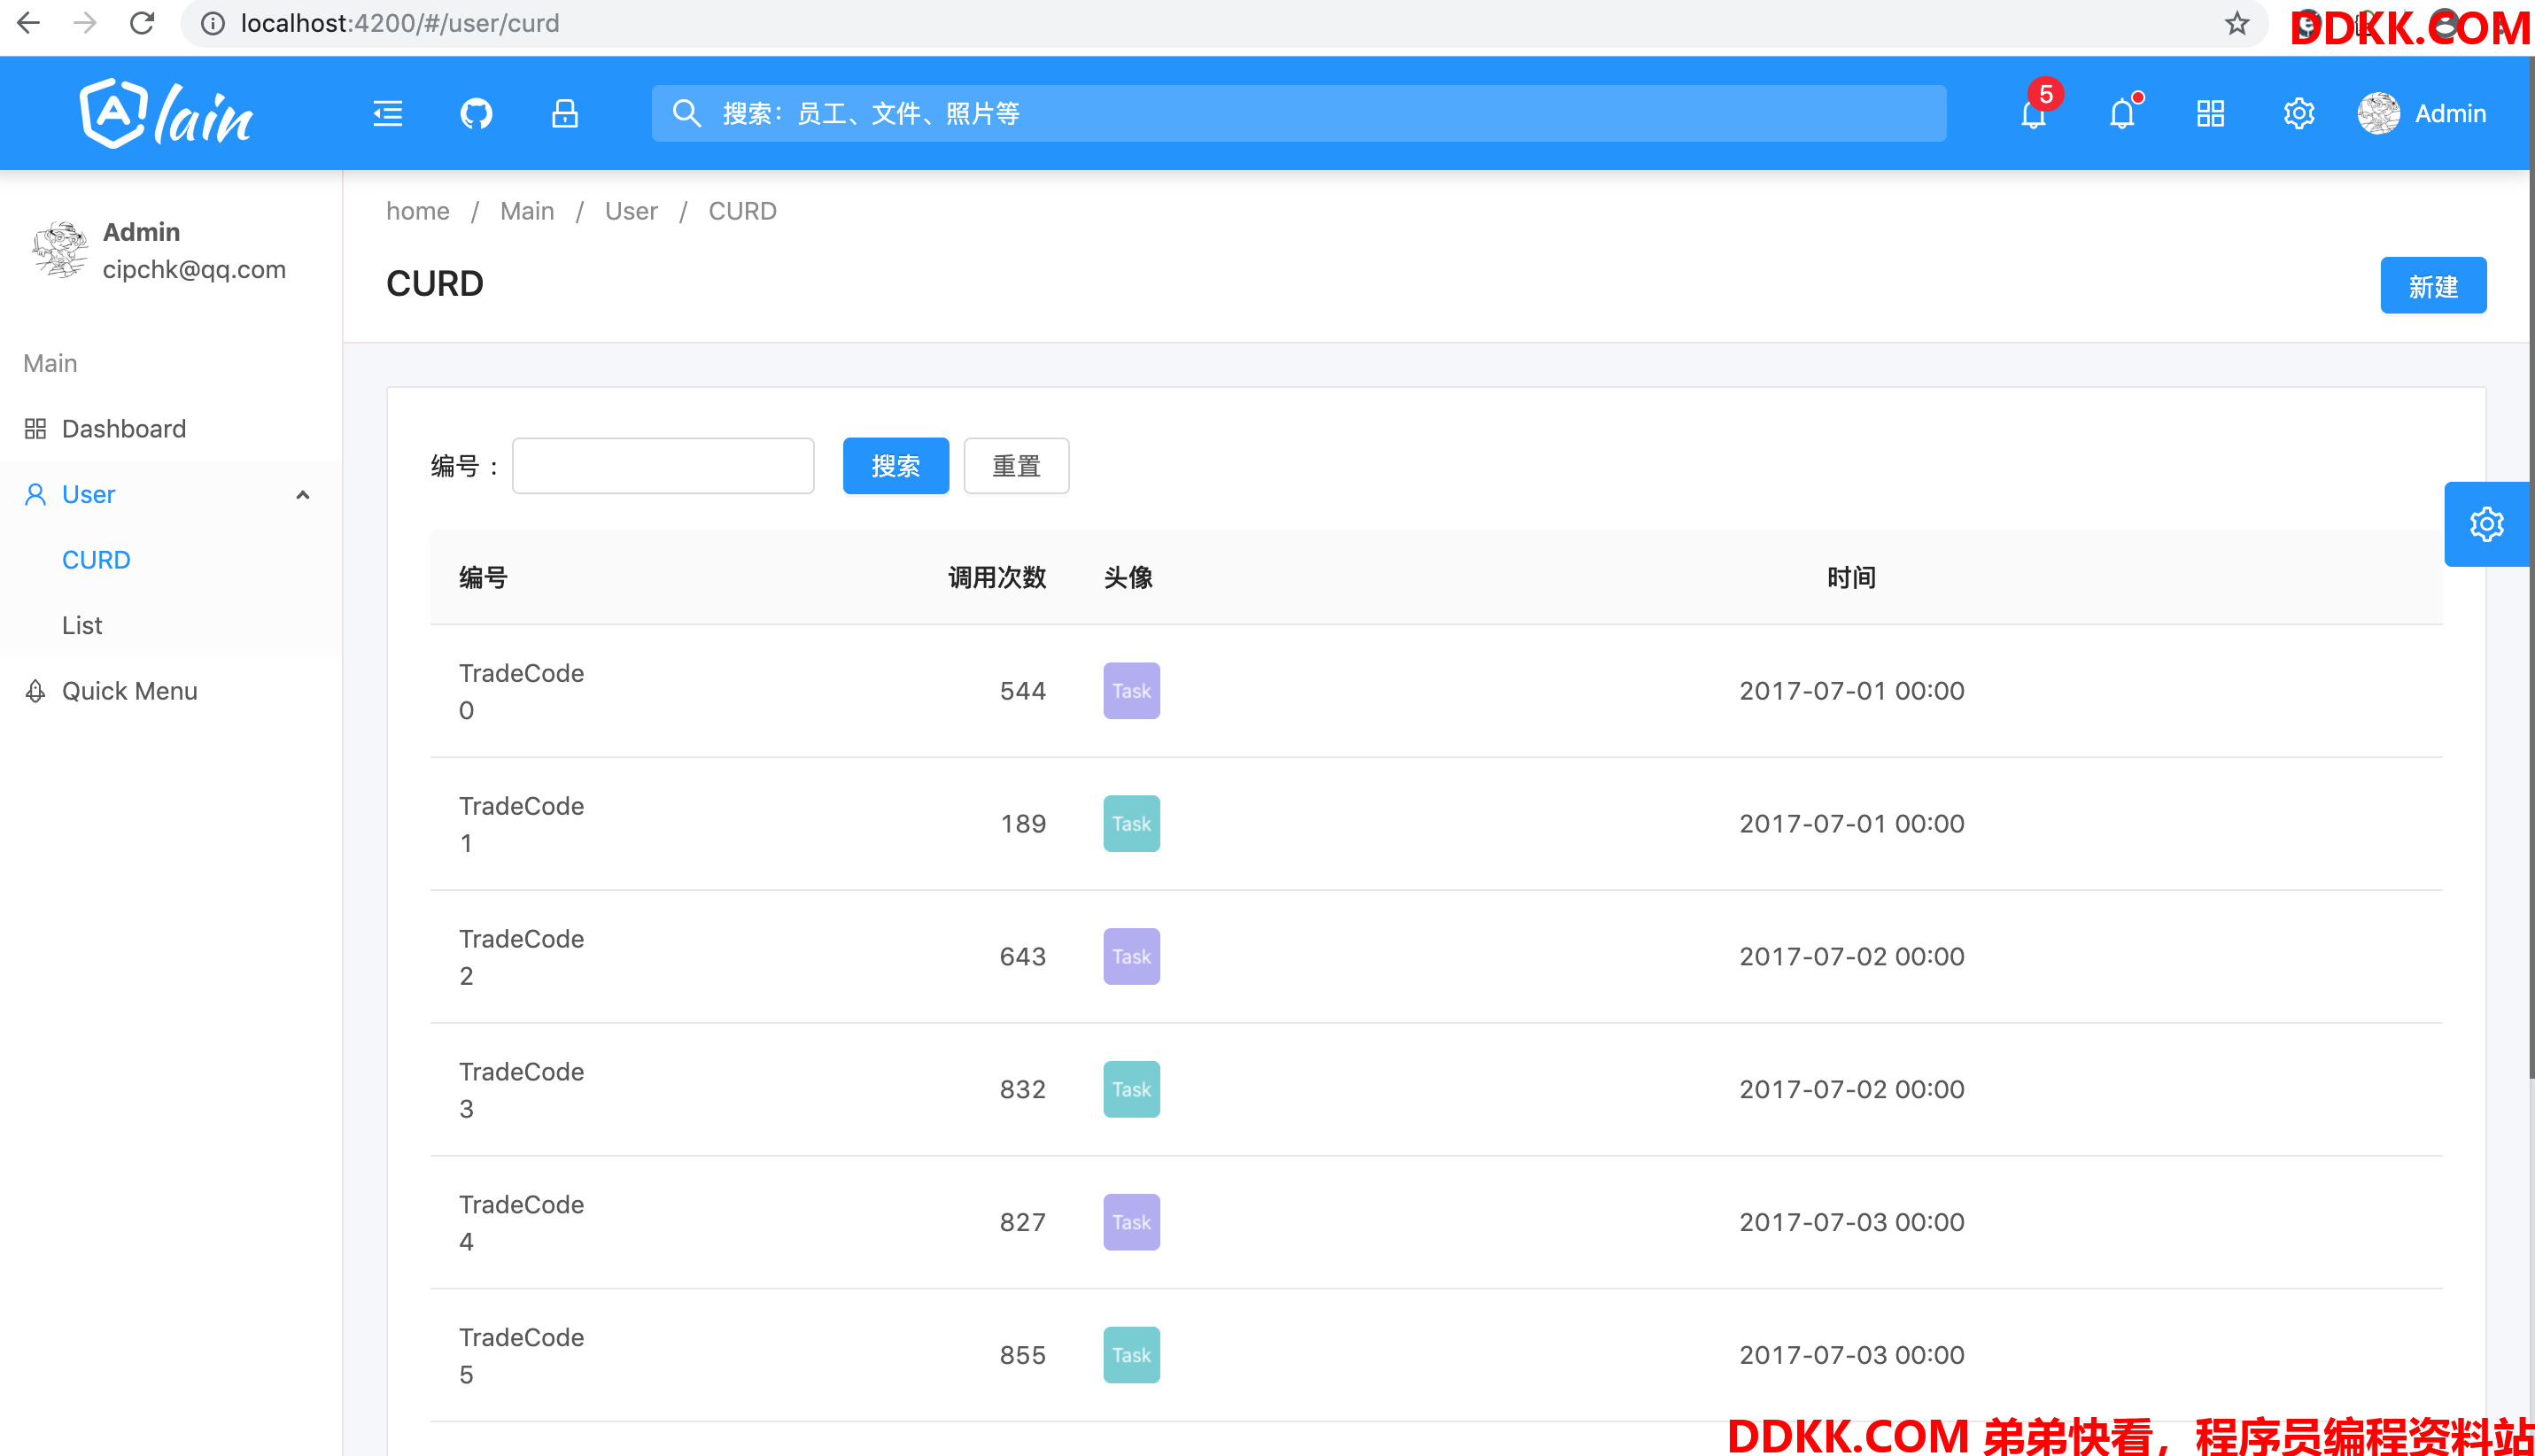Click the browser forward arrow
The width and height of the screenshot is (2535, 1456).
(x=85, y=22)
